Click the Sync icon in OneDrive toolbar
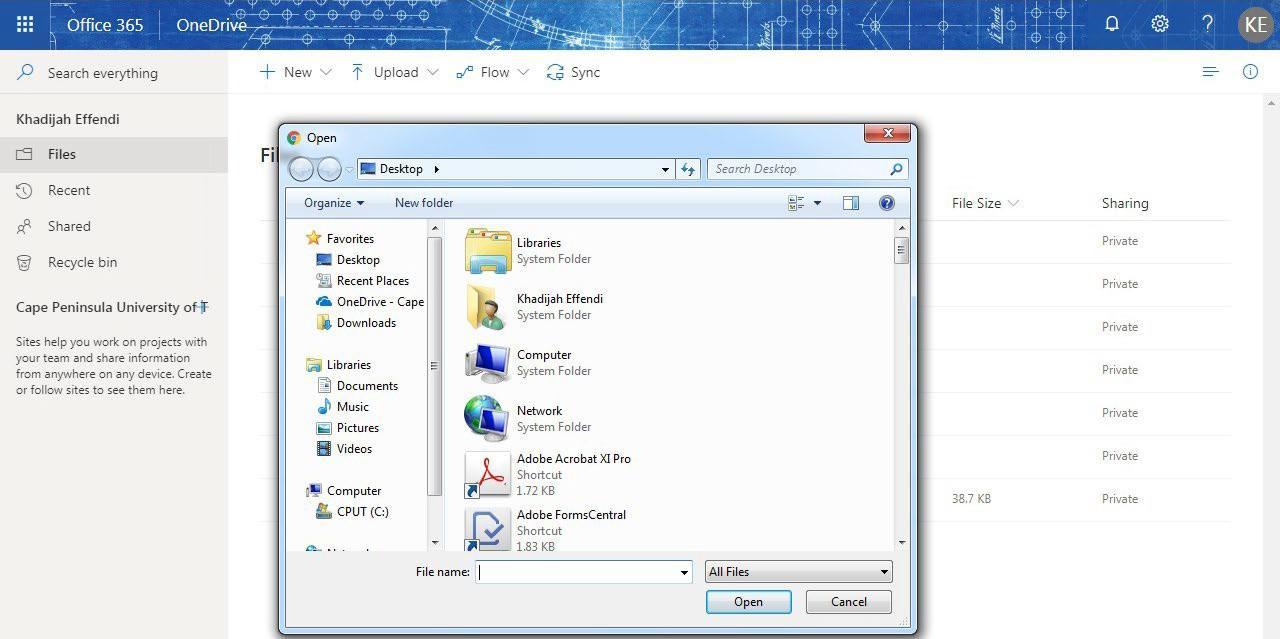Image resolution: width=1280 pixels, height=639 pixels. pos(555,72)
